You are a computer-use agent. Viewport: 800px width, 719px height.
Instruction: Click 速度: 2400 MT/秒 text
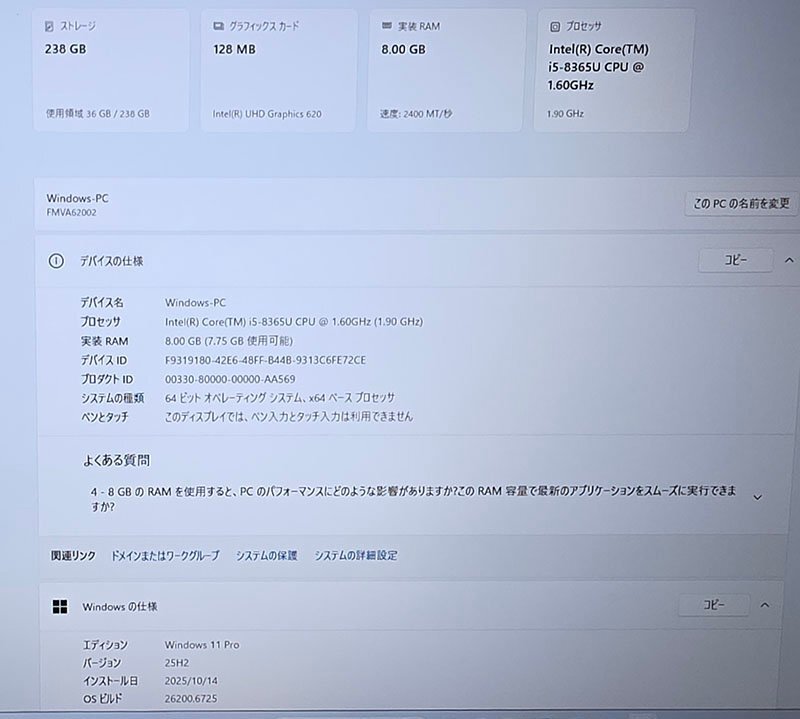(416, 114)
